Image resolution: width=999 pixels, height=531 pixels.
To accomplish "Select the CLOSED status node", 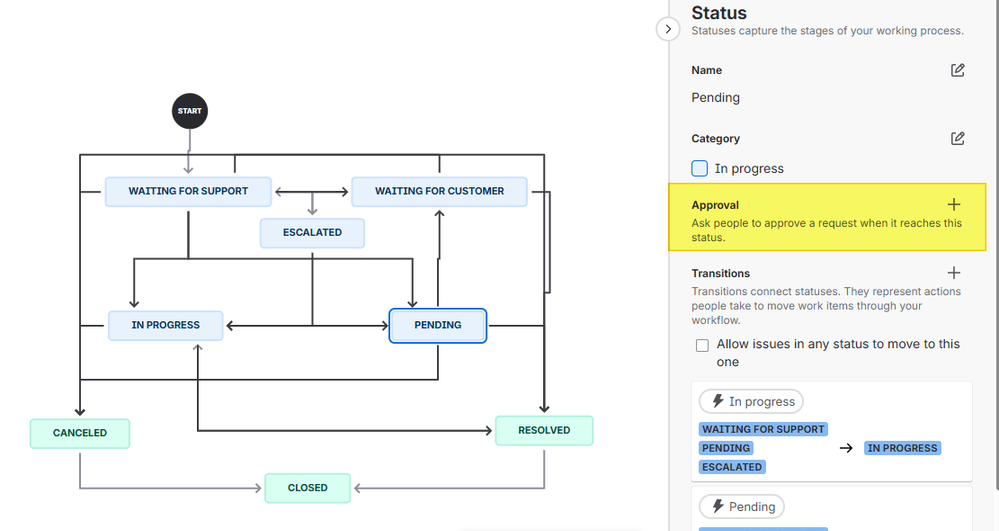I will coord(308,488).
